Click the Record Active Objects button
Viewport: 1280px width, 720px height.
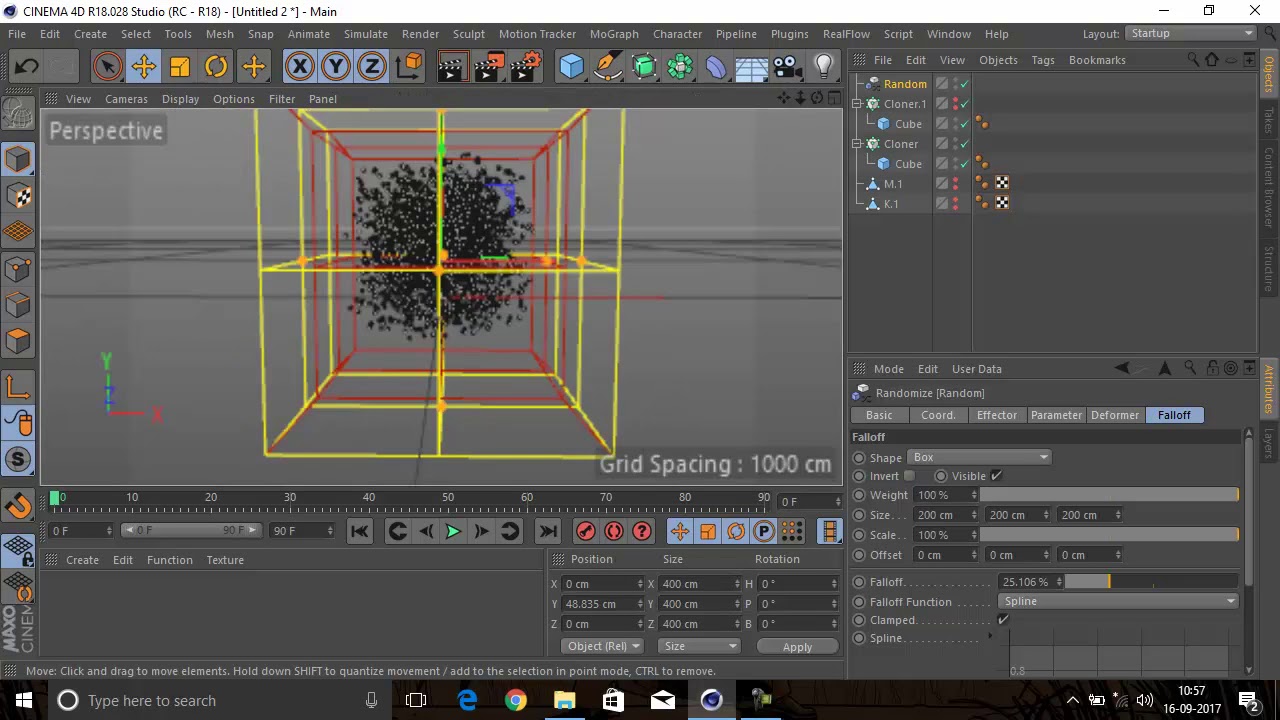(x=586, y=532)
